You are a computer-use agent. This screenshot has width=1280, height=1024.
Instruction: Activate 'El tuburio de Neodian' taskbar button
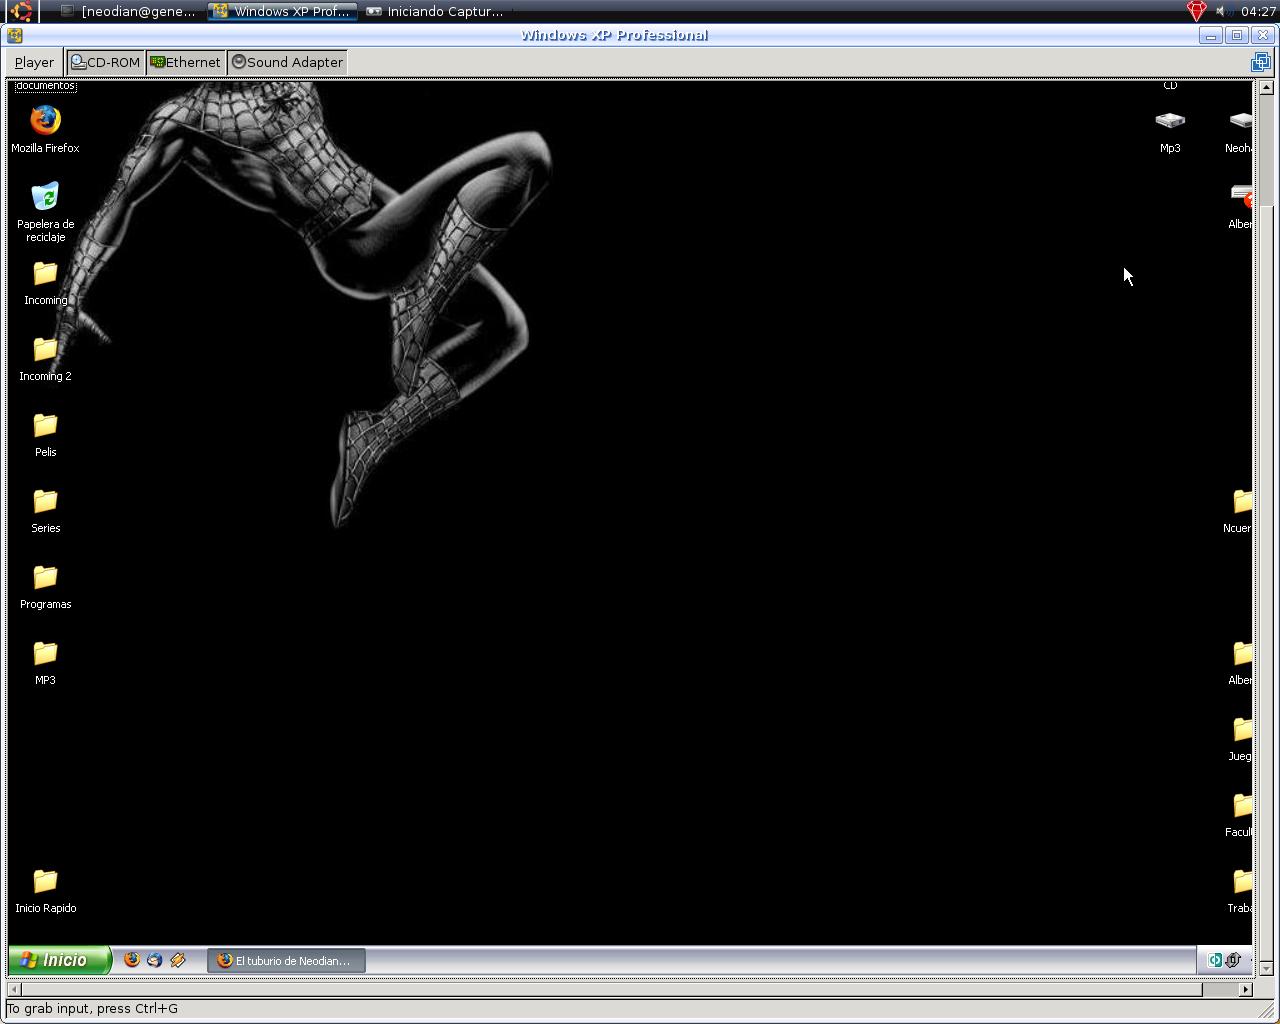point(286,960)
